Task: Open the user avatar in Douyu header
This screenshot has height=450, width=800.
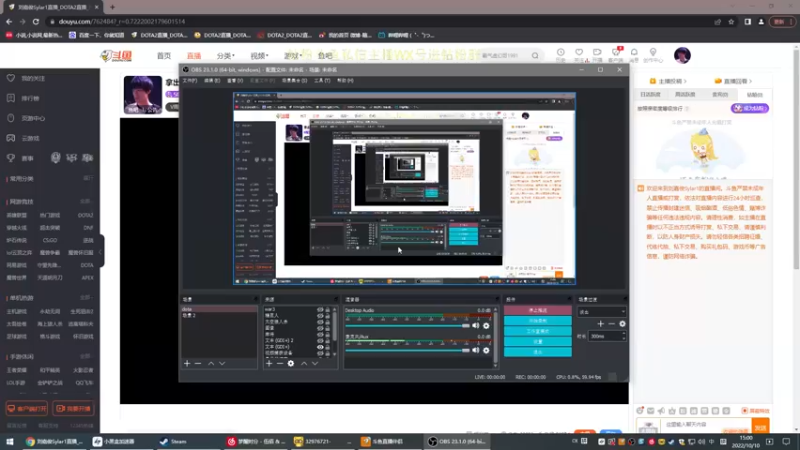Action: (682, 55)
